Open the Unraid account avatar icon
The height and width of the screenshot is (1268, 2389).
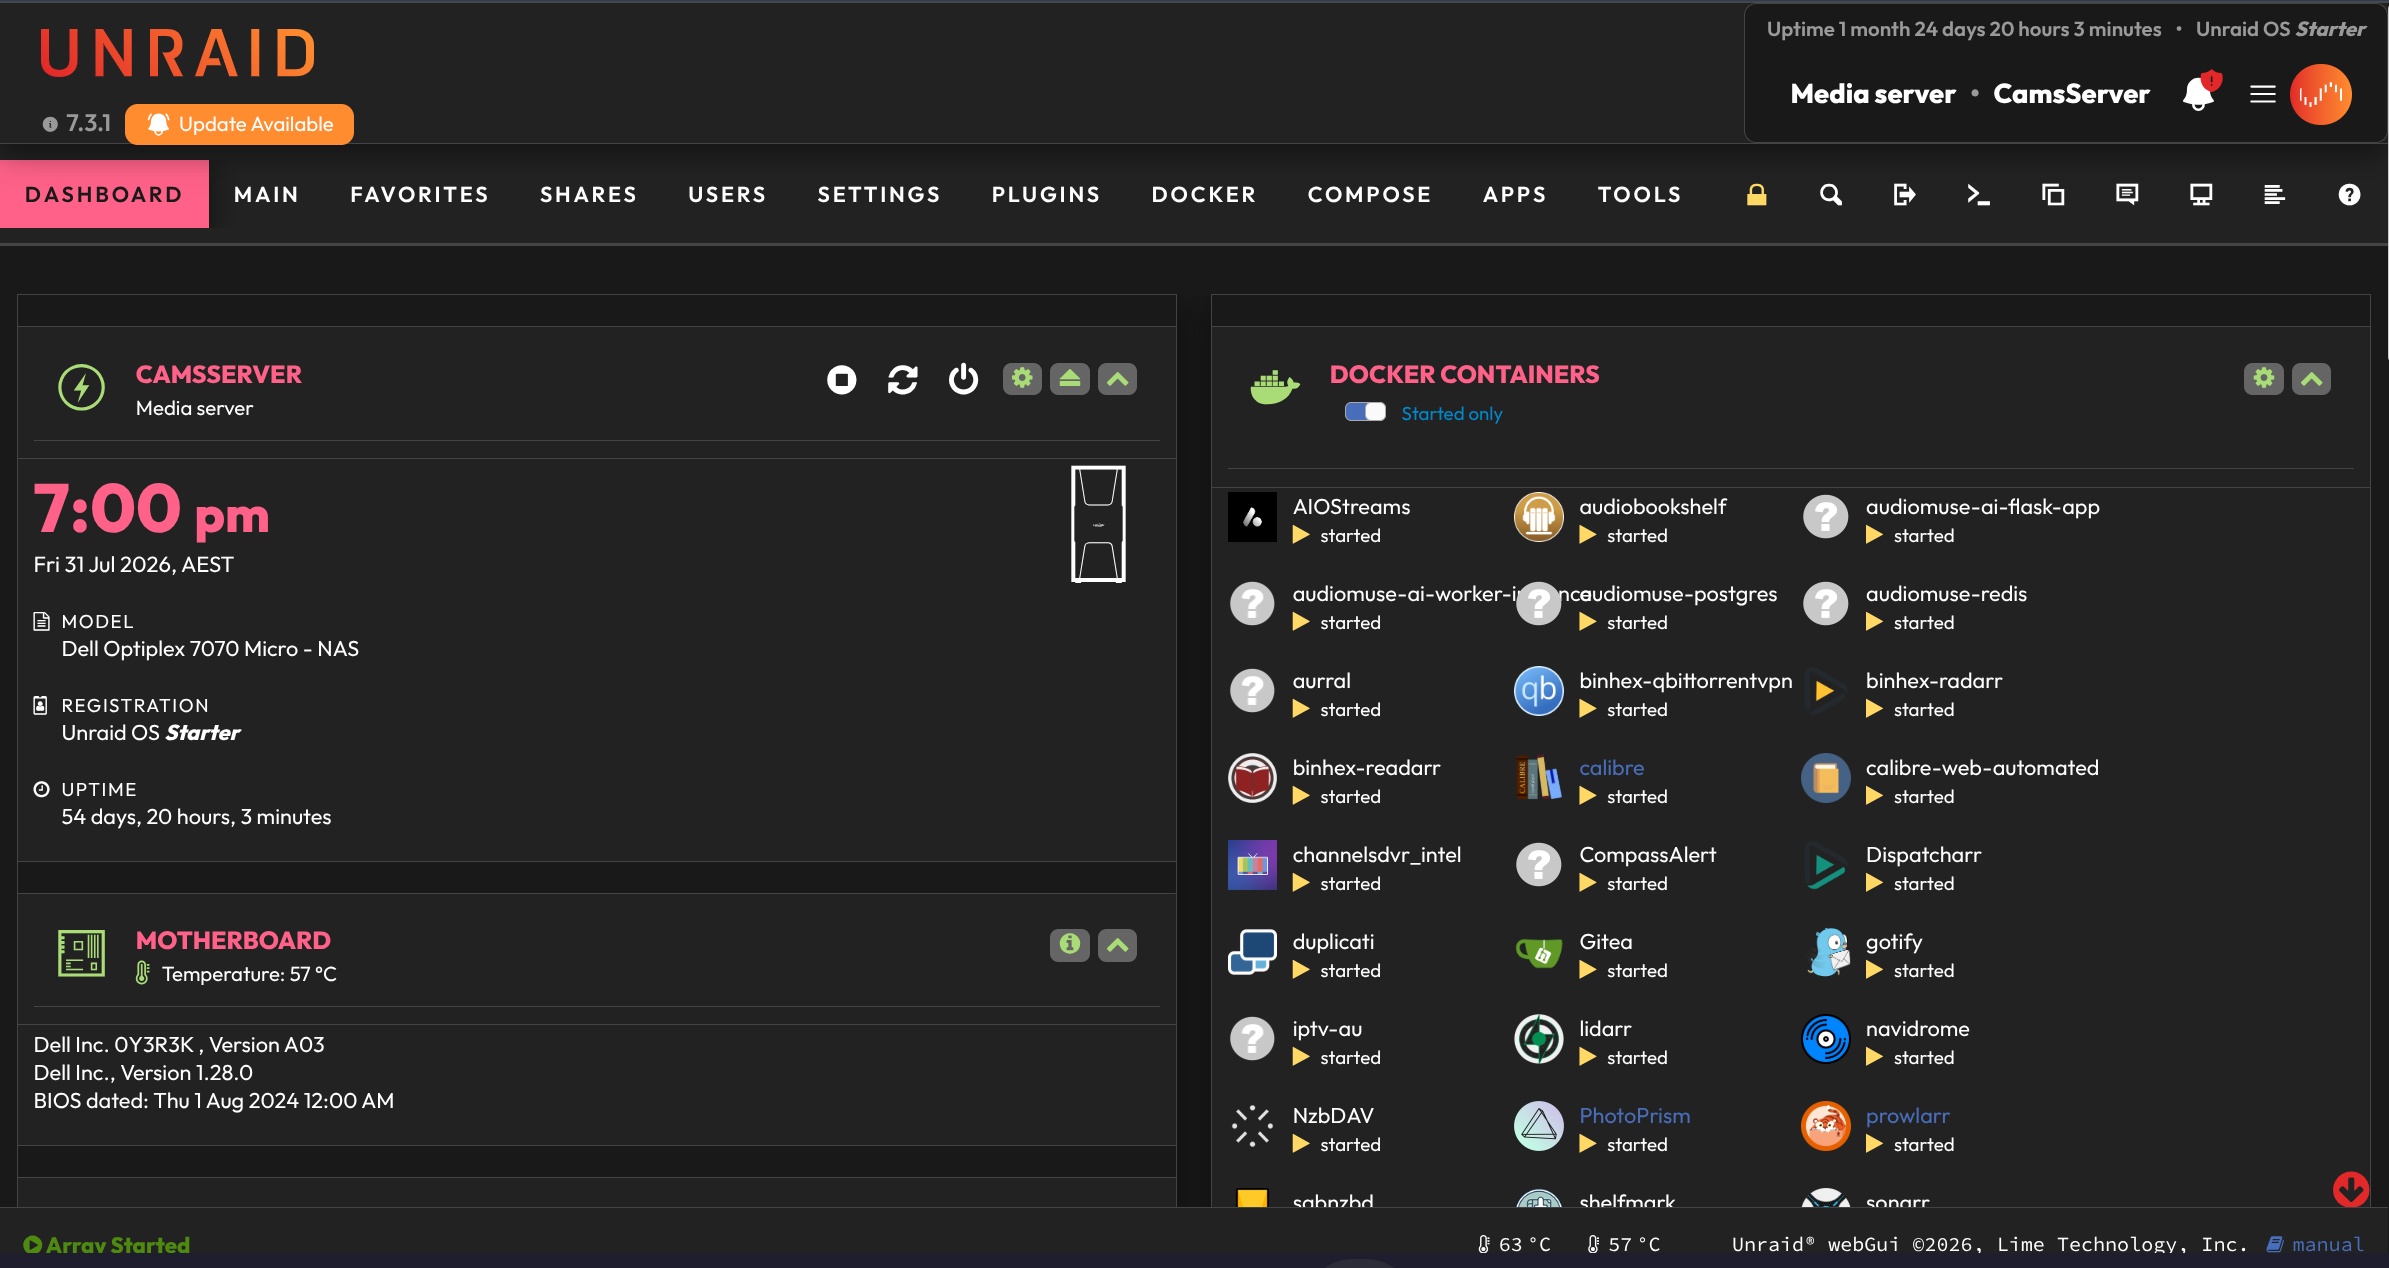2321,94
